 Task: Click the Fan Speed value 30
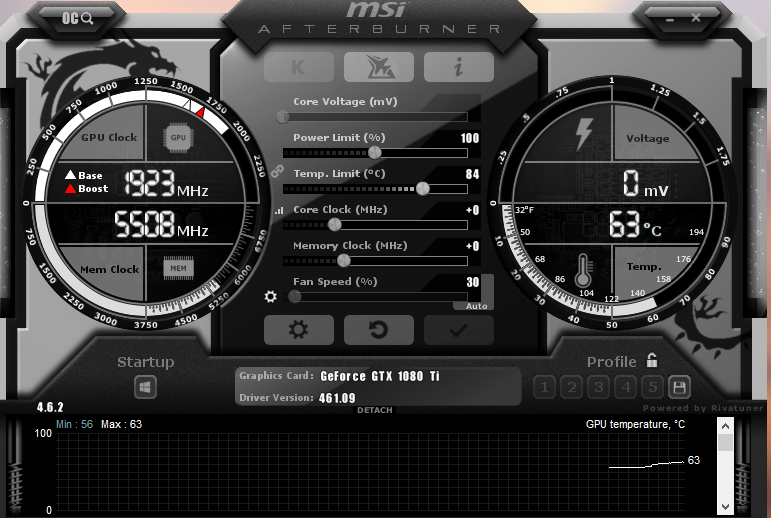tap(473, 282)
